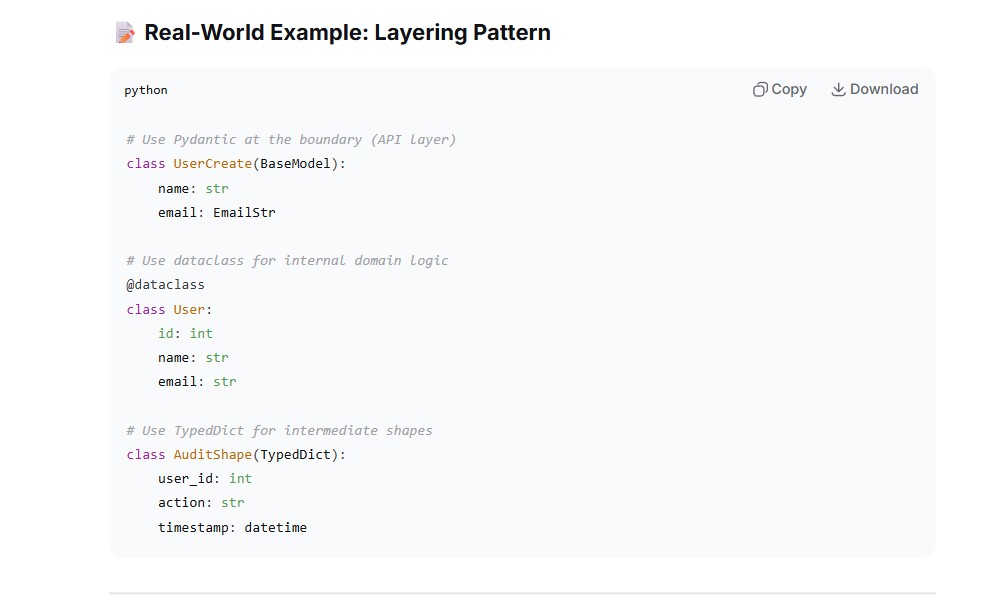Click the line 'timestamp: datetime'
The image size is (1003, 600).
[x=232, y=528]
